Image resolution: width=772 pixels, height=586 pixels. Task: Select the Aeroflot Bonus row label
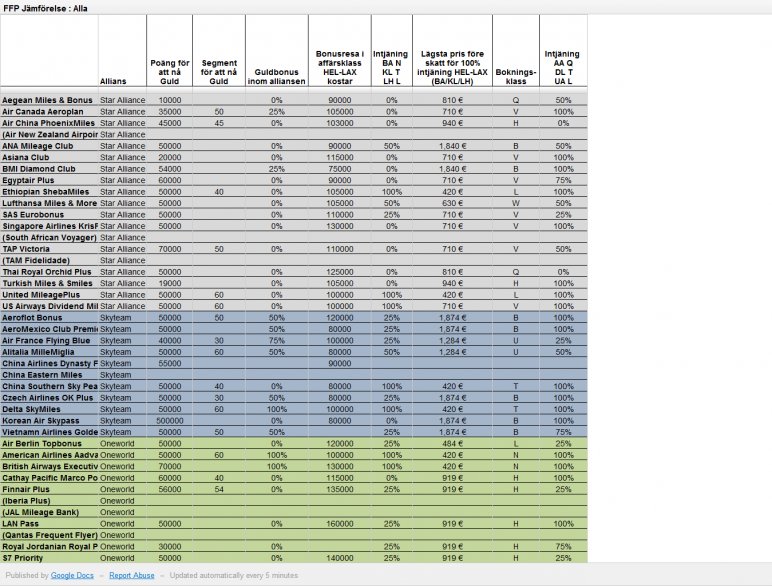tap(34, 317)
